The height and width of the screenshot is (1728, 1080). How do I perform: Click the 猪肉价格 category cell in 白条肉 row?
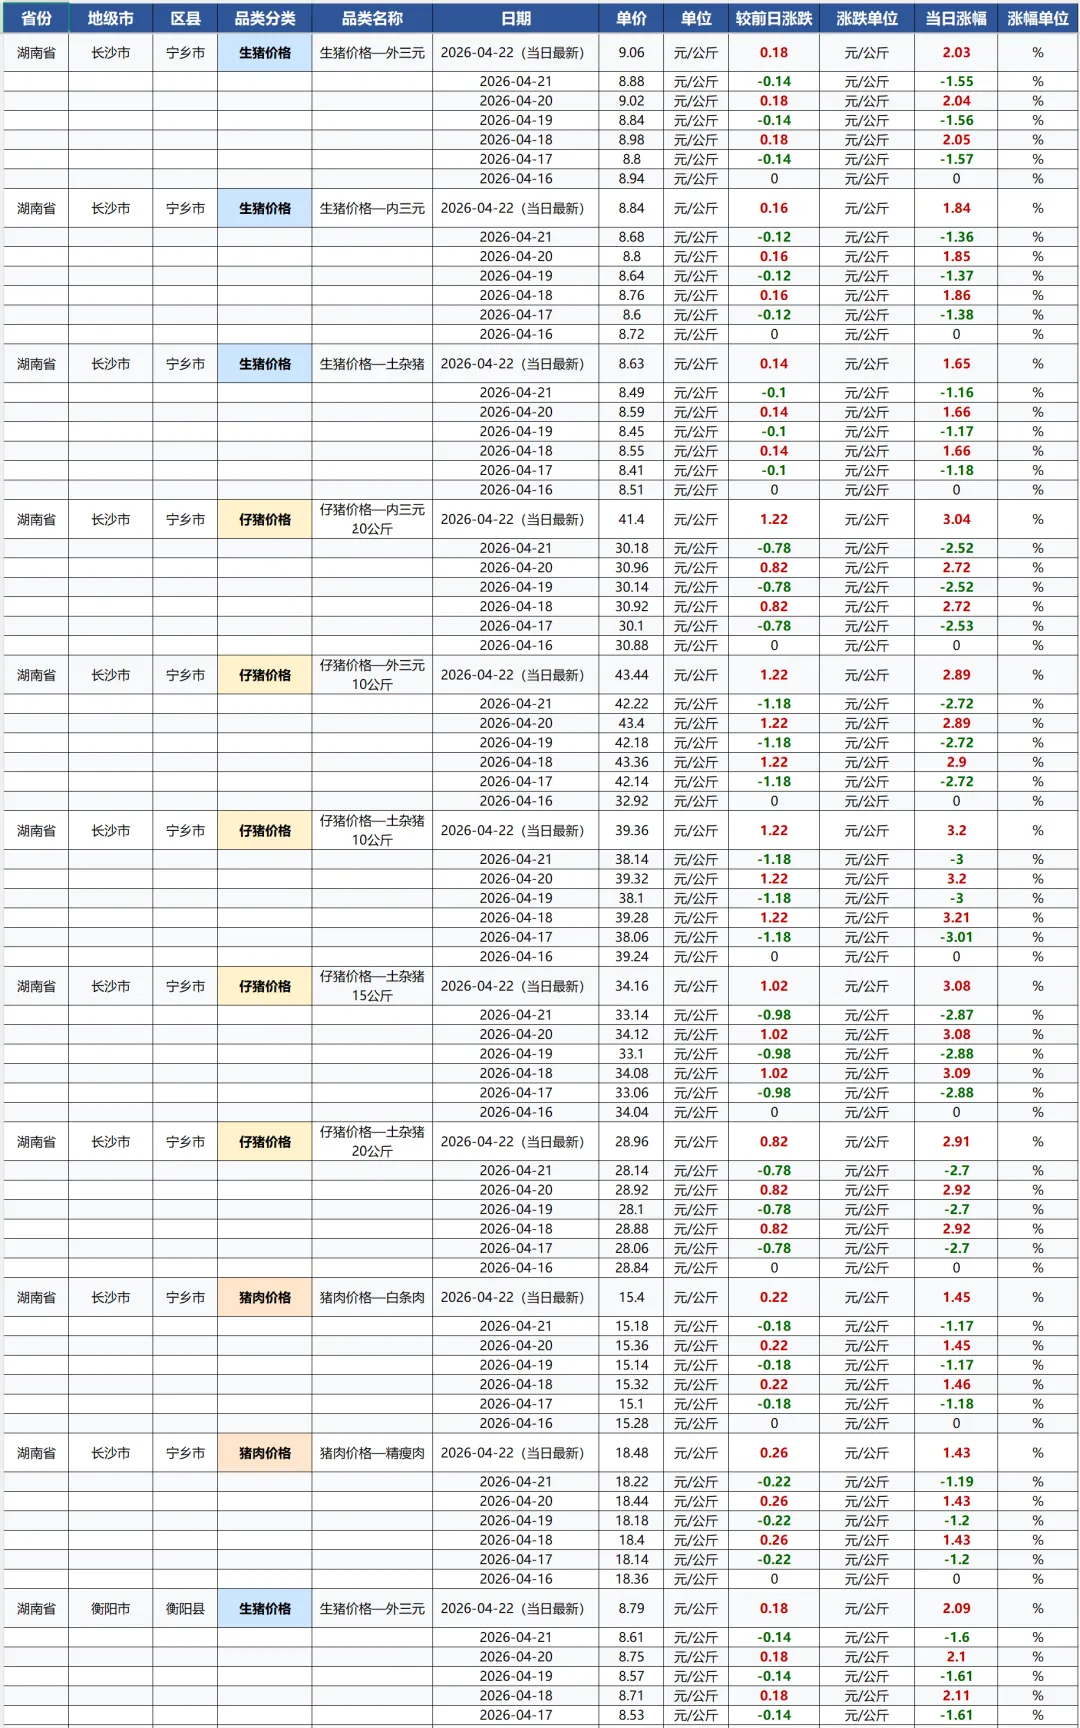pos(265,1297)
